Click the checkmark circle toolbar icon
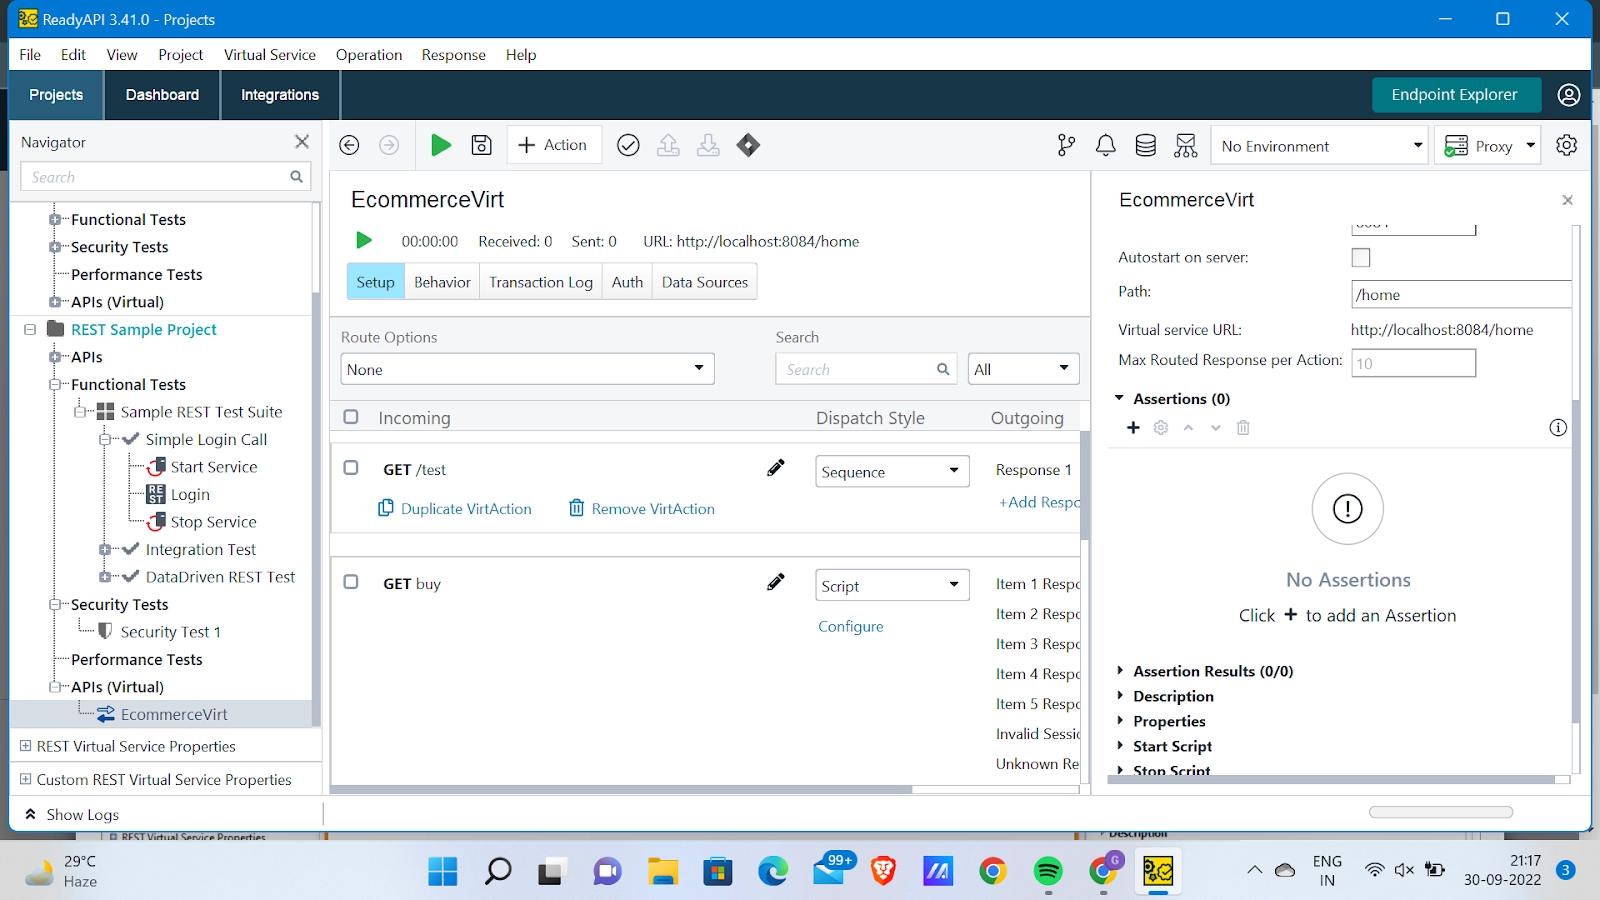The image size is (1600, 900). (x=628, y=145)
